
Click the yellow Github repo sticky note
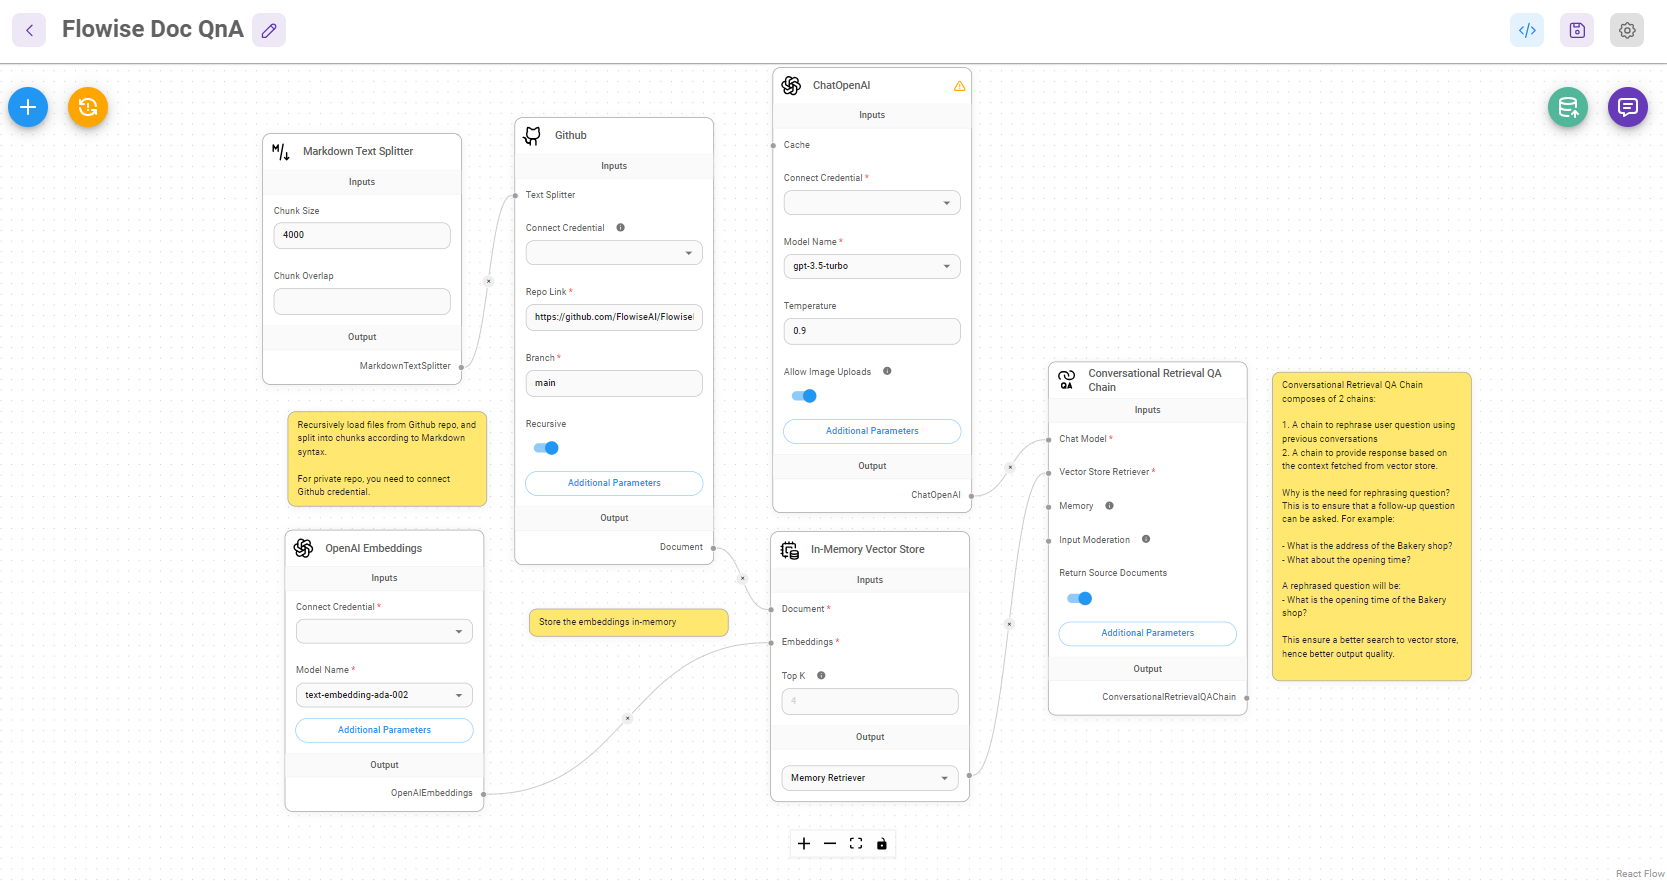(x=387, y=459)
